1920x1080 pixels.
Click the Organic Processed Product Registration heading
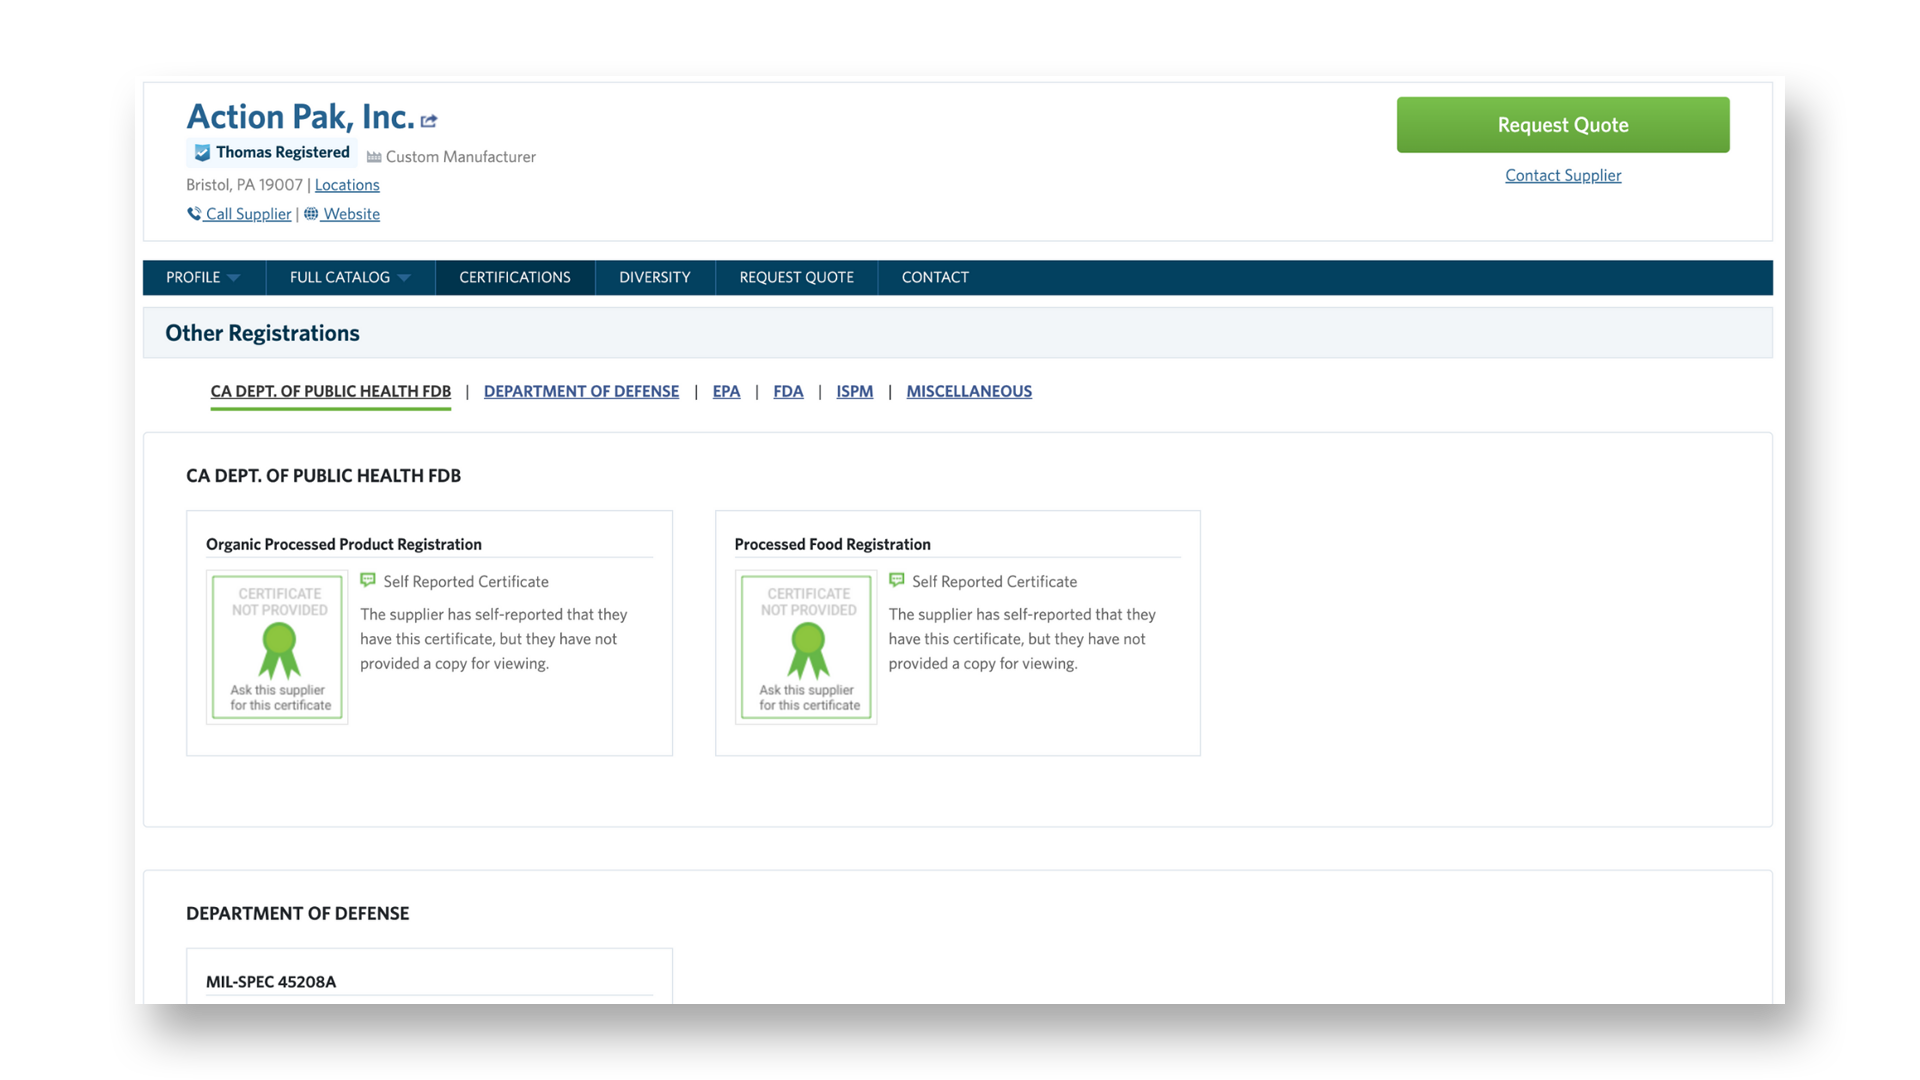(344, 544)
